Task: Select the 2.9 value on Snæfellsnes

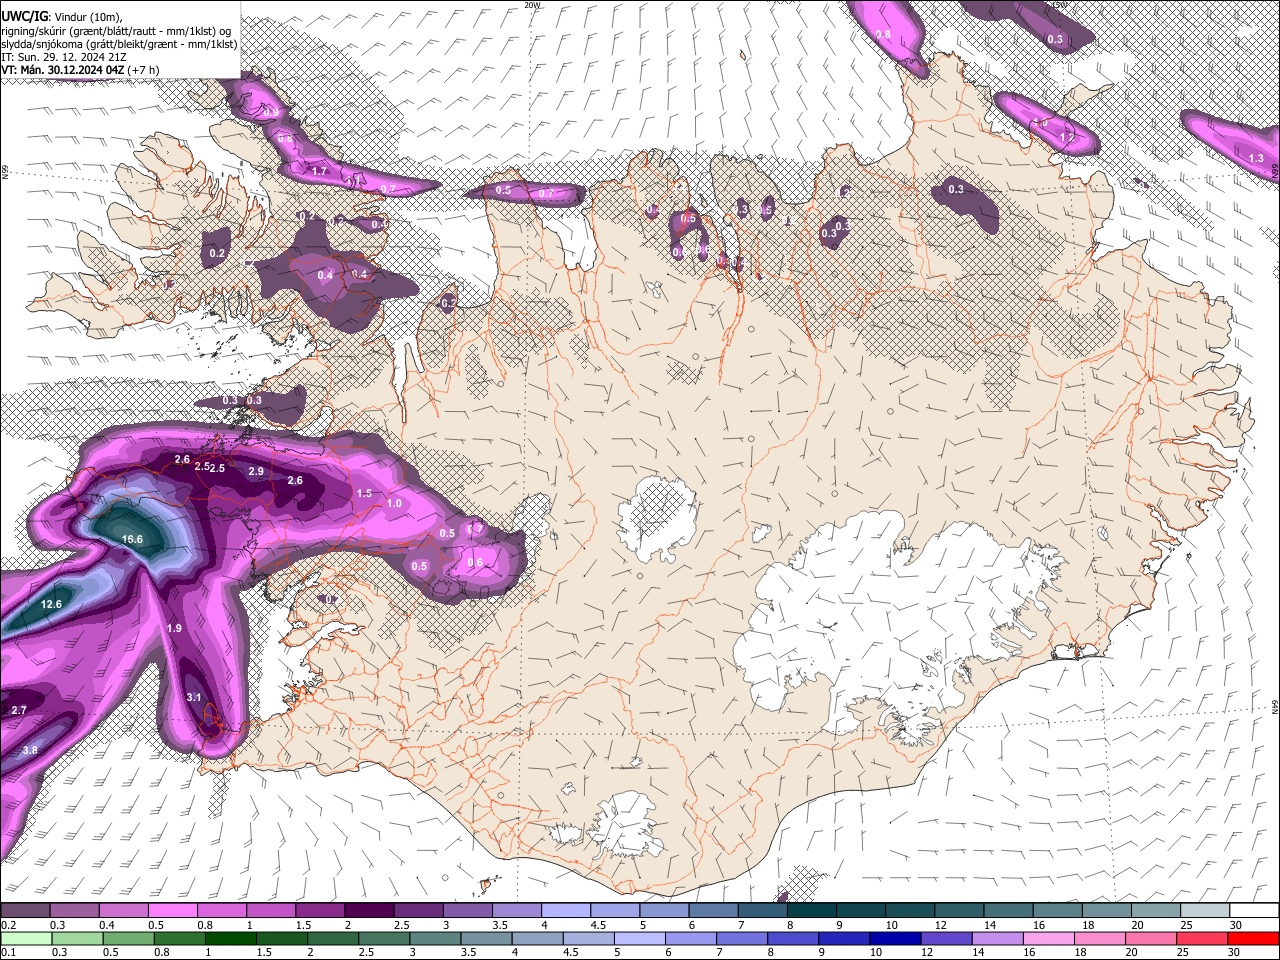Action: click(x=255, y=471)
